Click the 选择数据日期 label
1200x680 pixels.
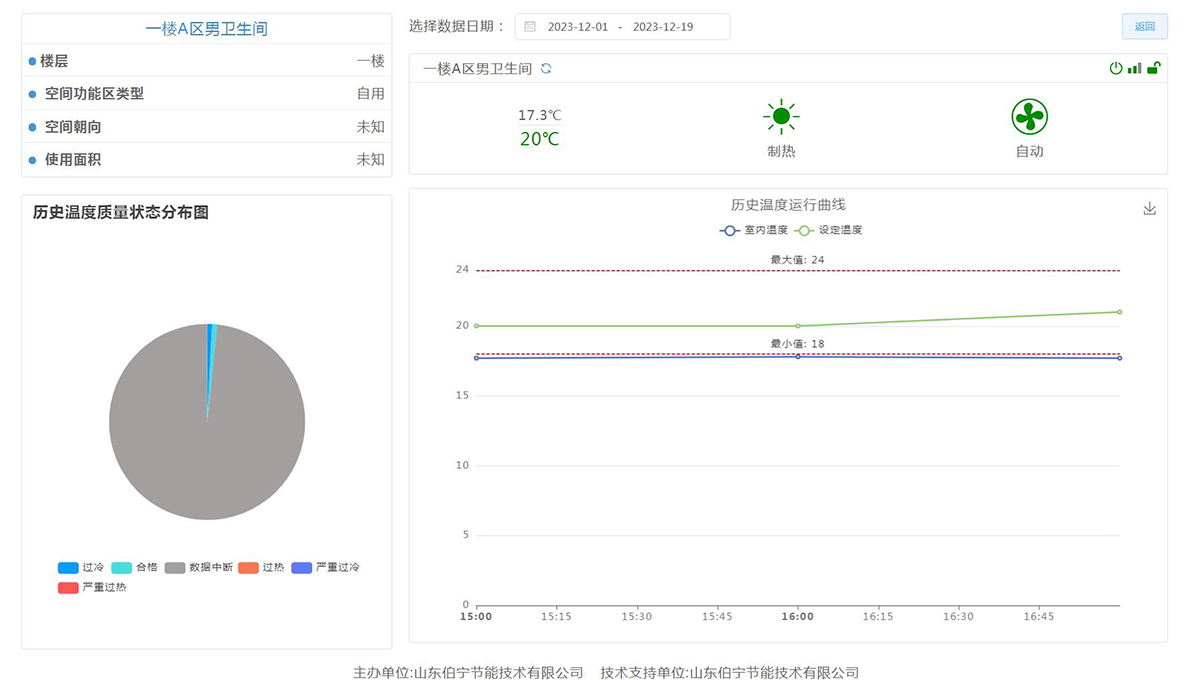click(457, 27)
